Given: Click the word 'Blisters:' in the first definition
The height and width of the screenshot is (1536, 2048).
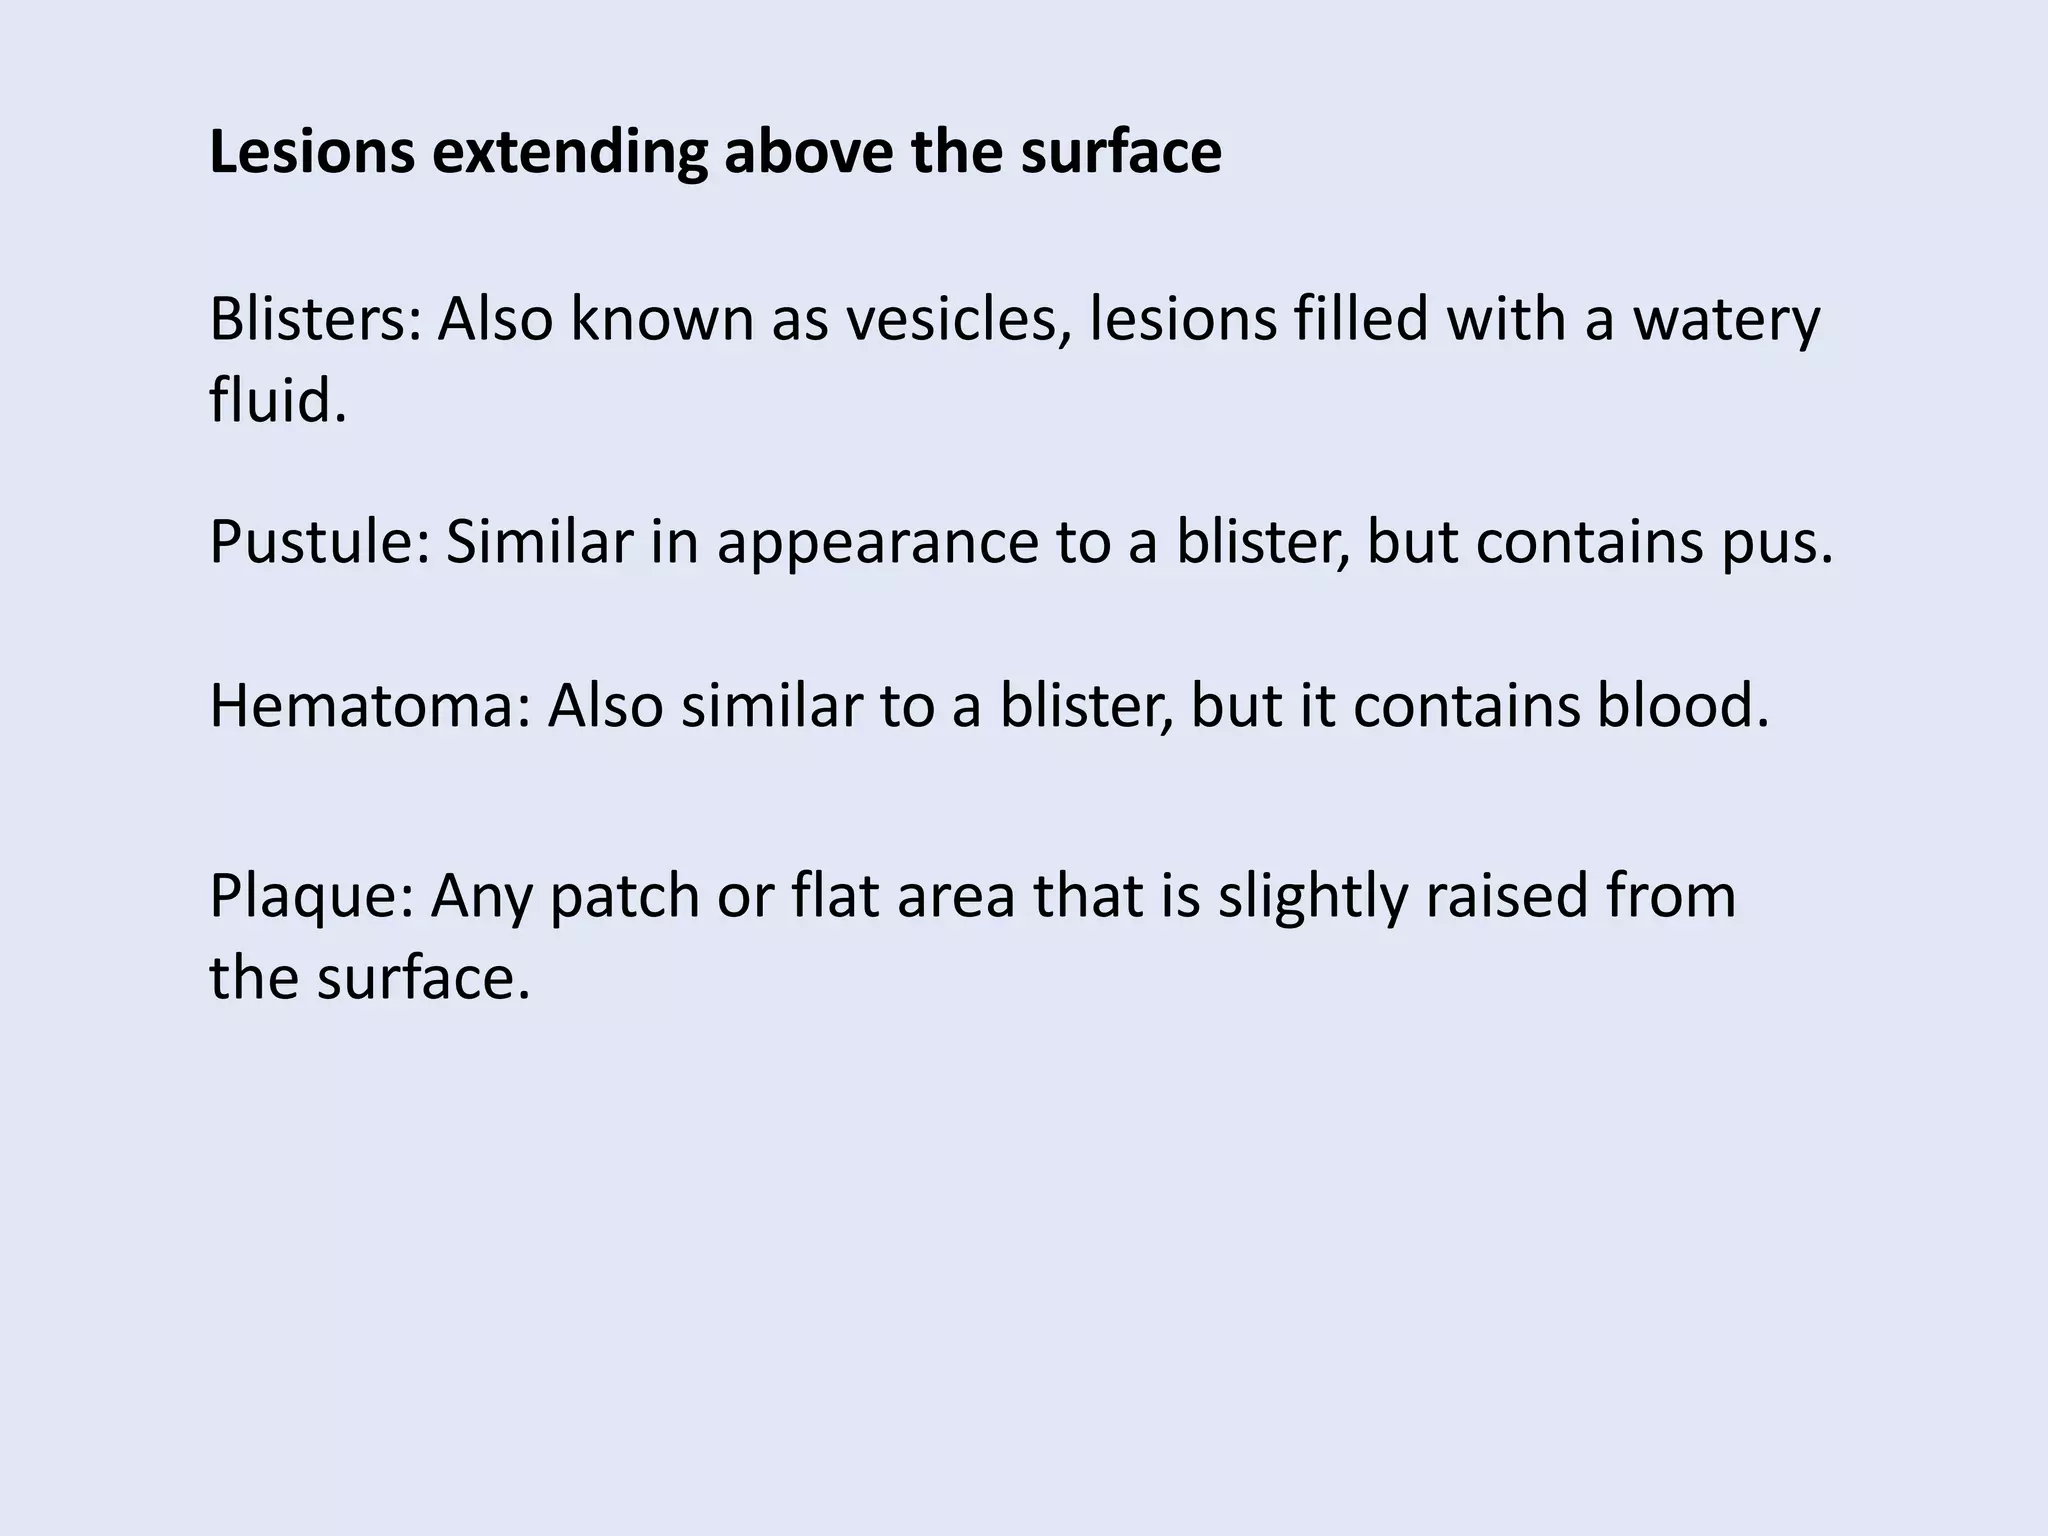Looking at the screenshot, I should click(x=315, y=320).
